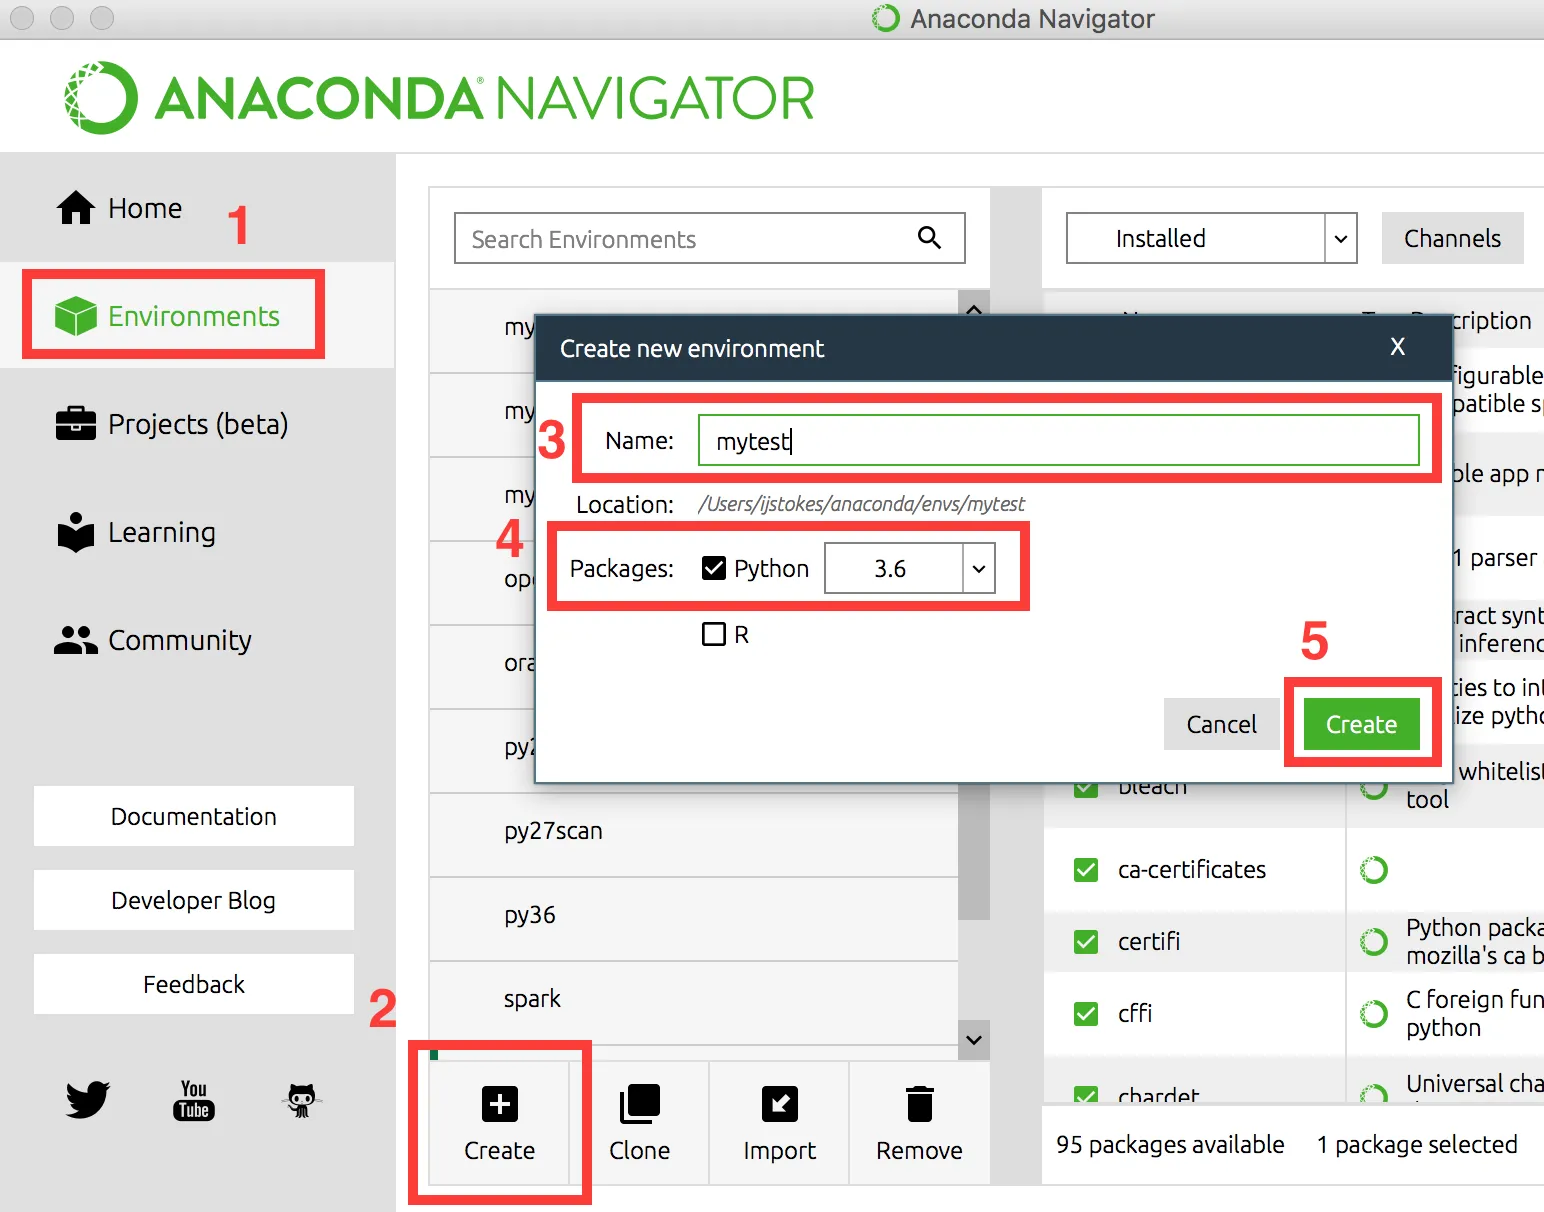The height and width of the screenshot is (1212, 1544).
Task: Open the YouTube link icon
Action: pyautogui.click(x=194, y=1100)
